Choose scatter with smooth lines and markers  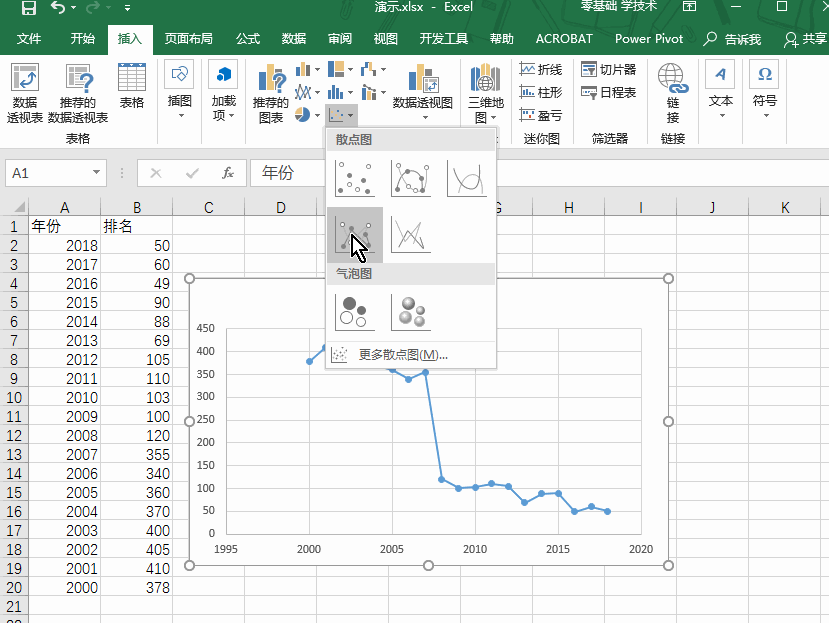(411, 179)
